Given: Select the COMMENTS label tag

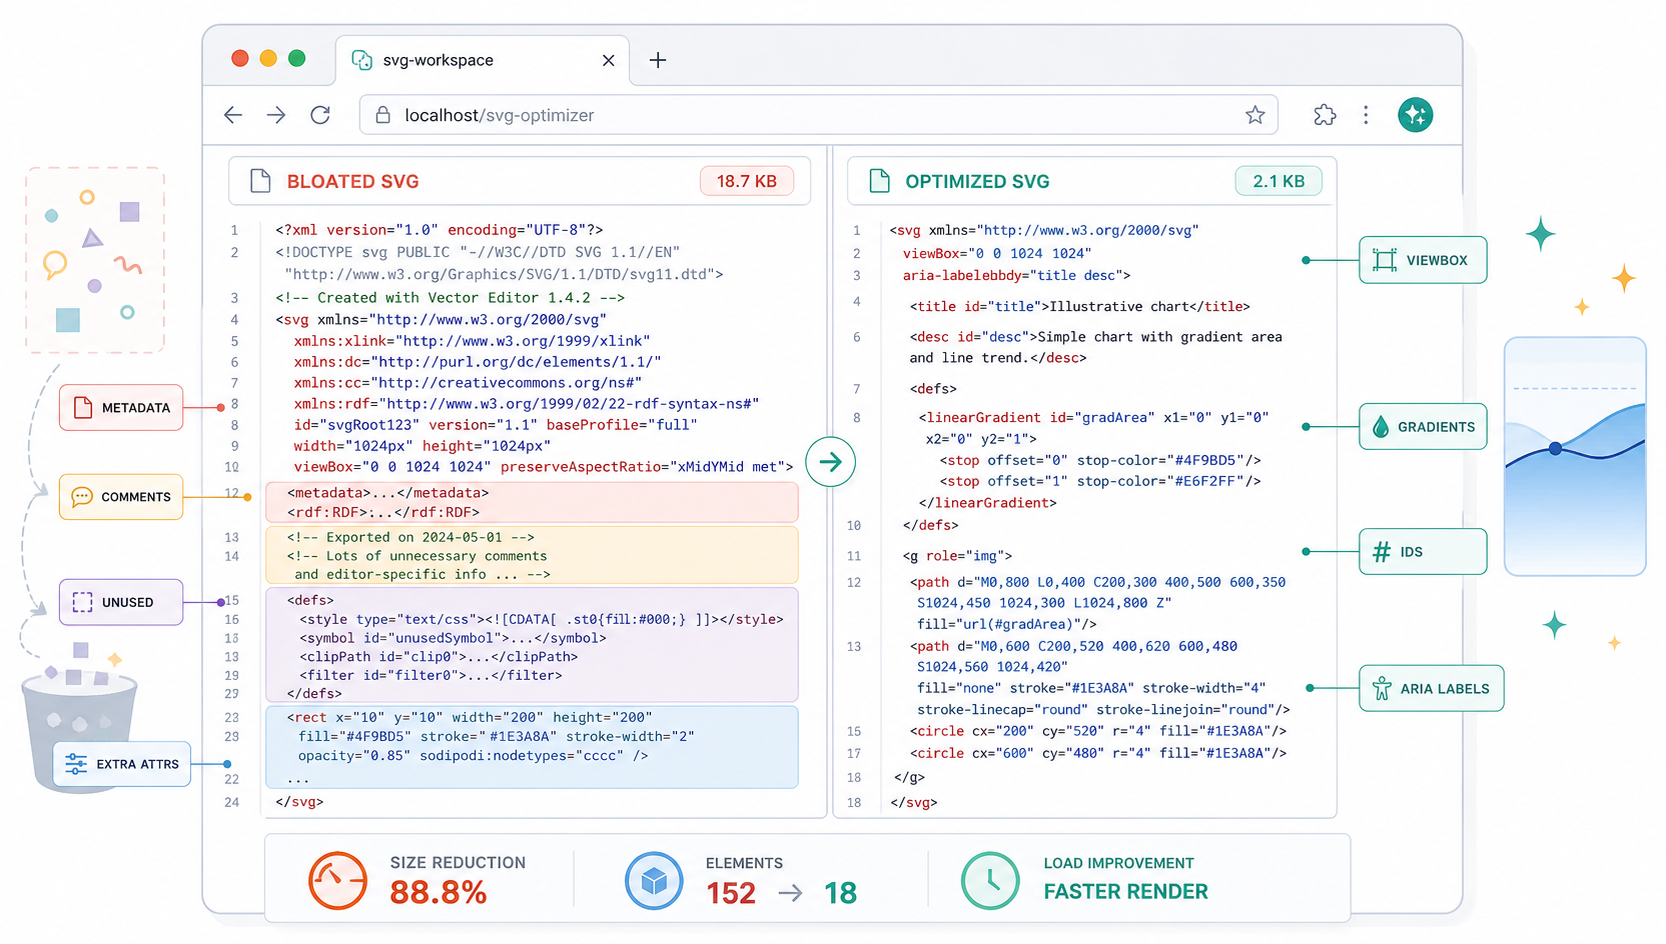Looking at the screenshot, I should click(x=121, y=497).
